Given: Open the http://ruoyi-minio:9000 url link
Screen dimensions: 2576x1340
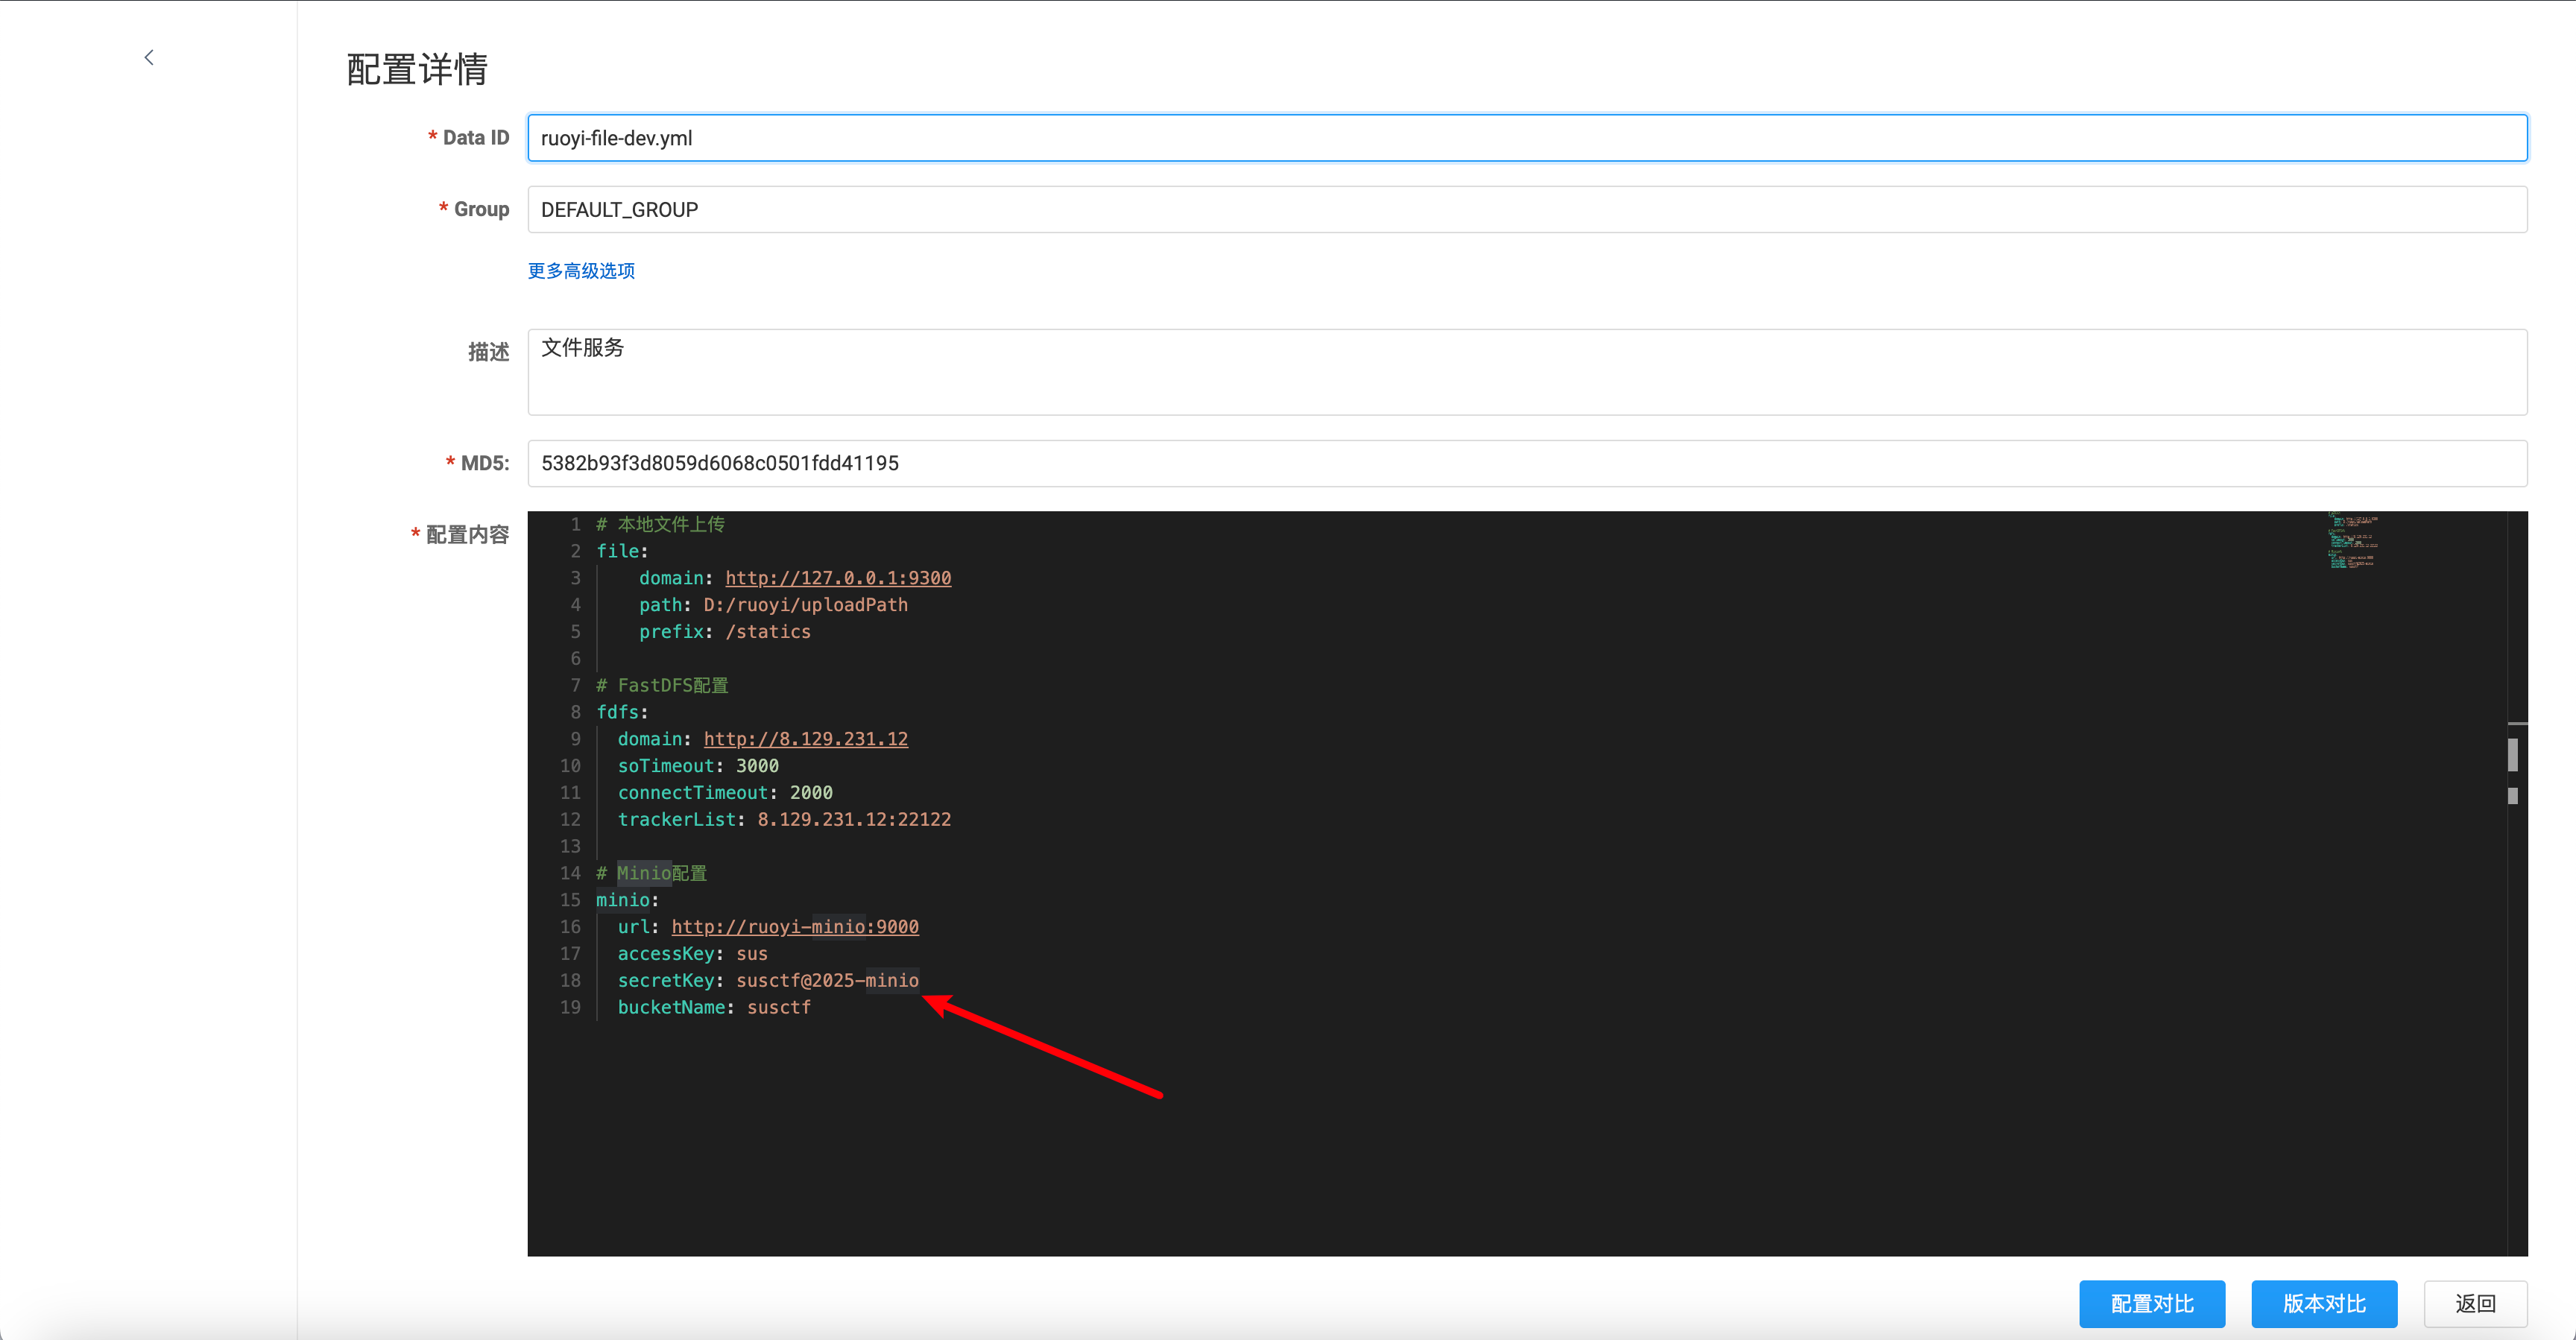Looking at the screenshot, I should pyautogui.click(x=794, y=927).
